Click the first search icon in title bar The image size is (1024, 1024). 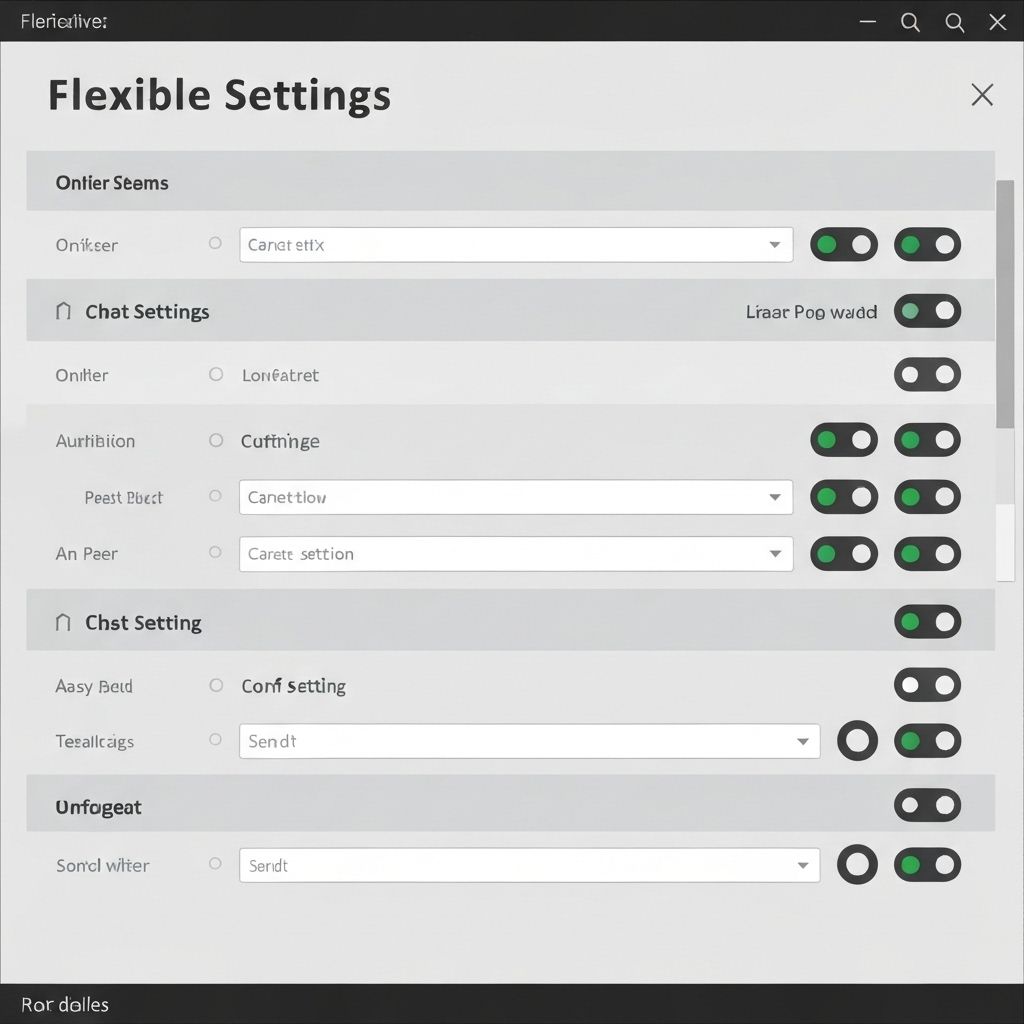[x=910, y=22]
